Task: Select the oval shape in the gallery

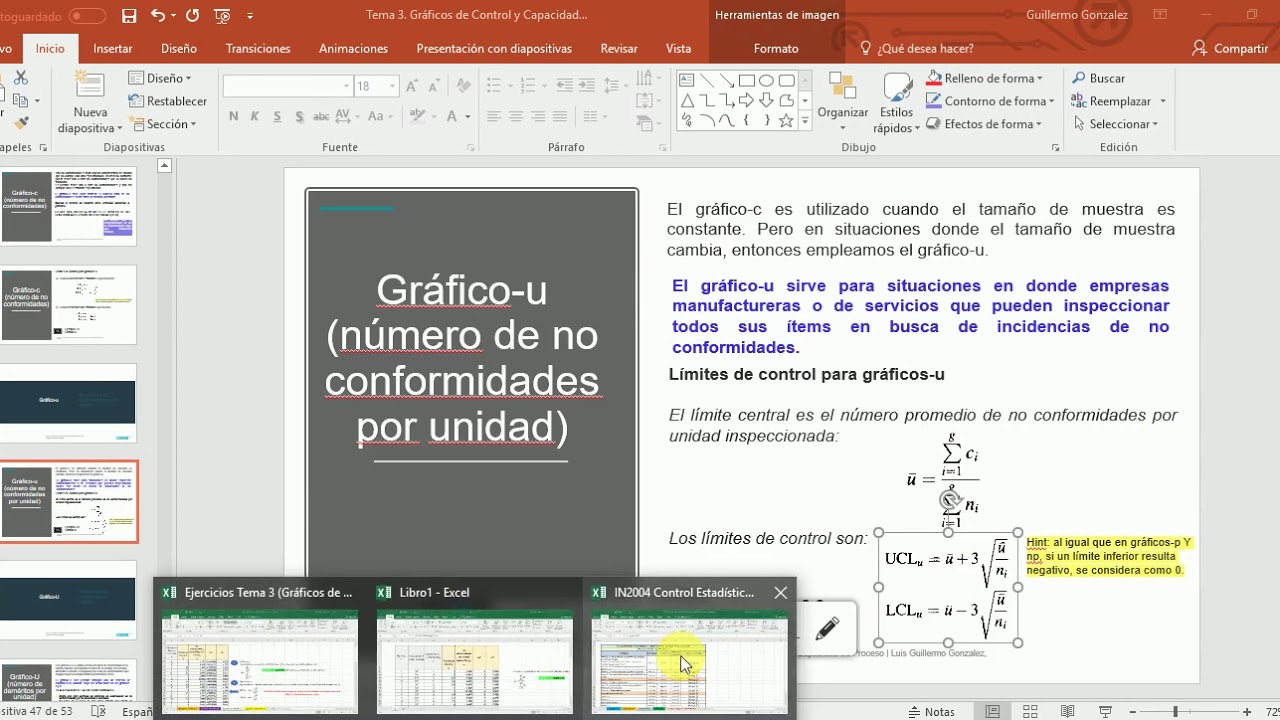Action: (767, 80)
